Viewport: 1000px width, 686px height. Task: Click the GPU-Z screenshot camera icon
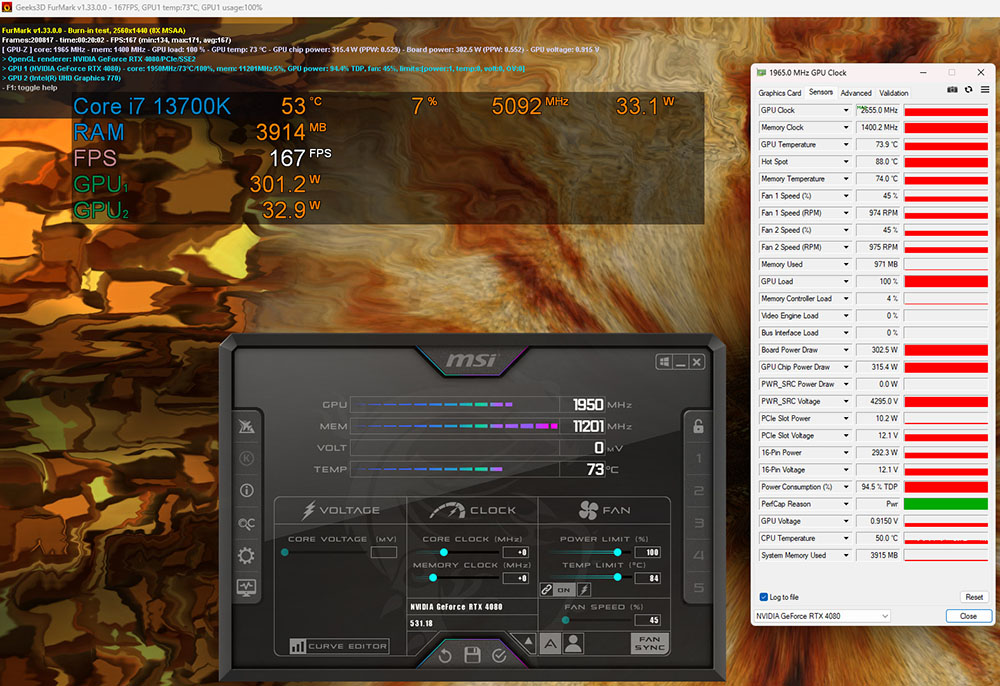coord(952,90)
